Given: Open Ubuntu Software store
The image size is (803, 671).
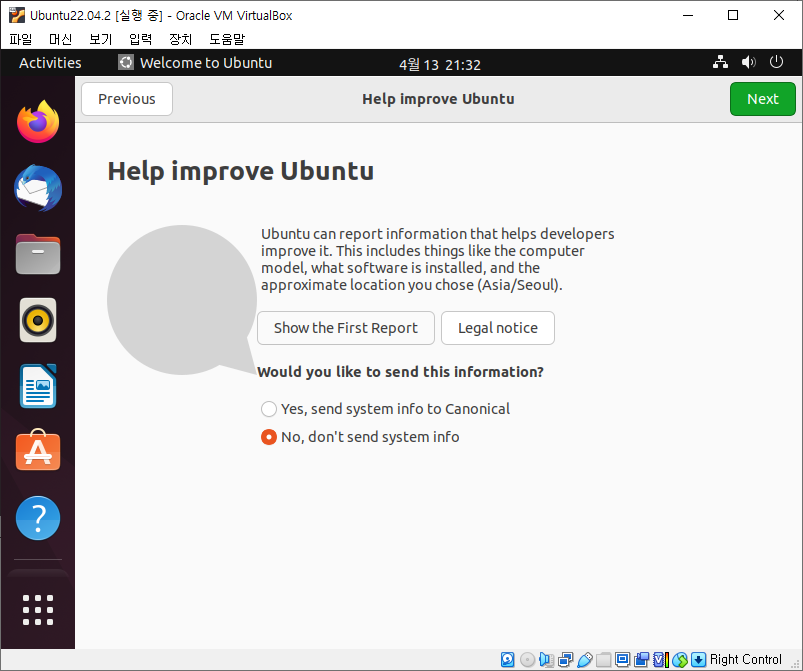Looking at the screenshot, I should [x=38, y=450].
